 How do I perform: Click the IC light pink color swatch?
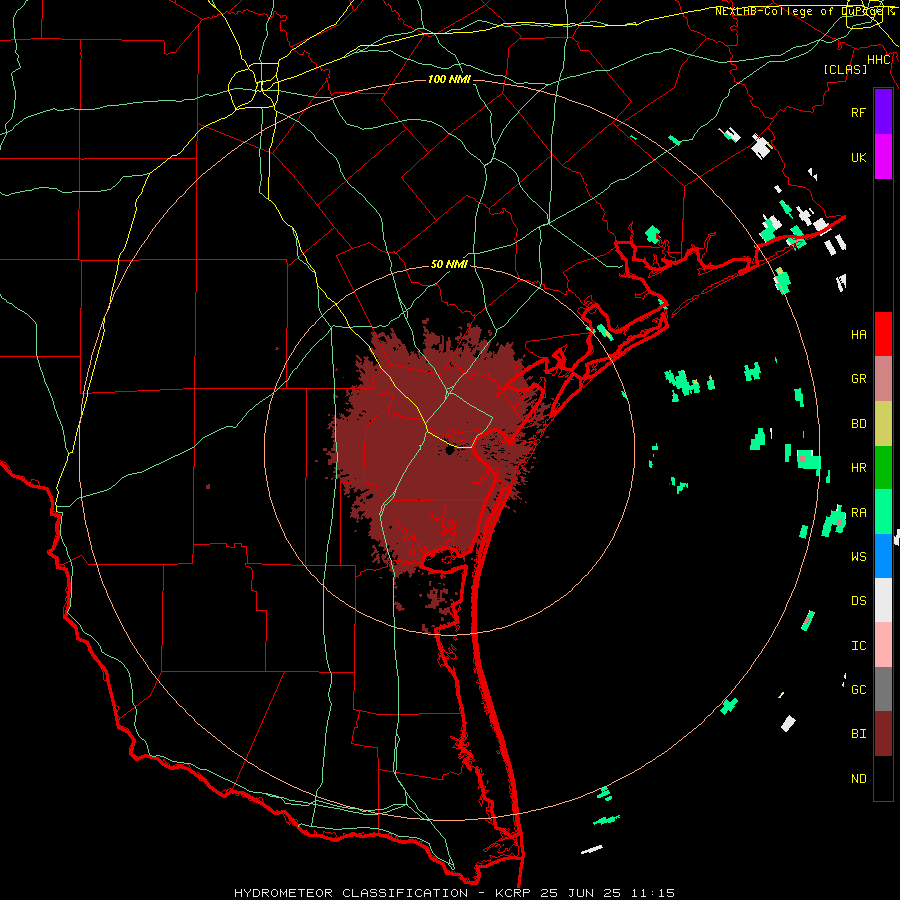pos(883,645)
